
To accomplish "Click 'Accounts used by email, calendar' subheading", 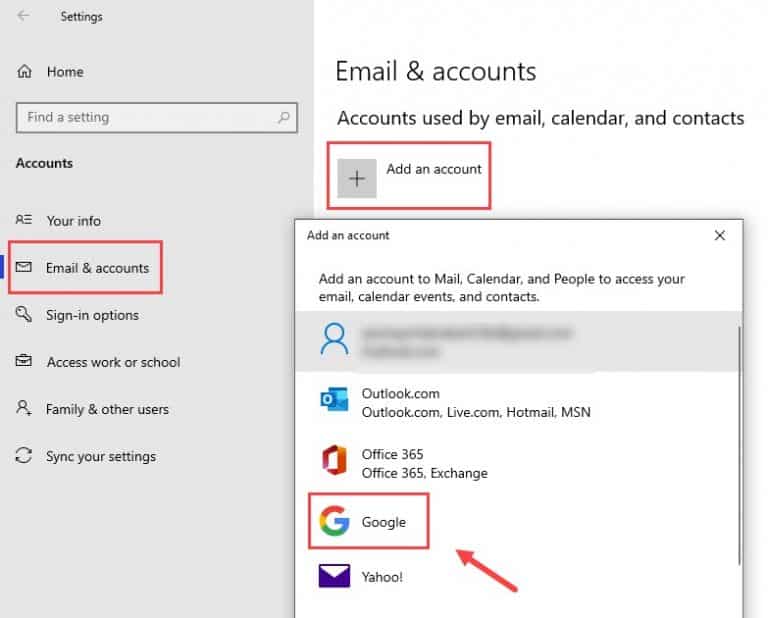I will click(x=541, y=118).
